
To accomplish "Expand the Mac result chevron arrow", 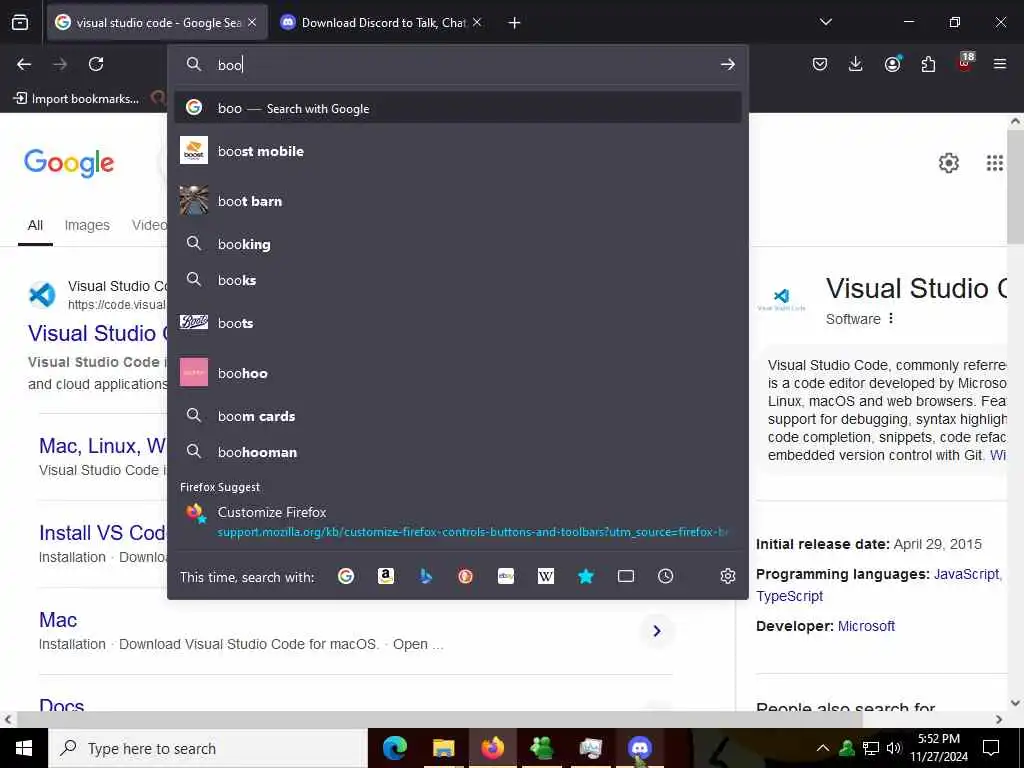I will click(657, 631).
